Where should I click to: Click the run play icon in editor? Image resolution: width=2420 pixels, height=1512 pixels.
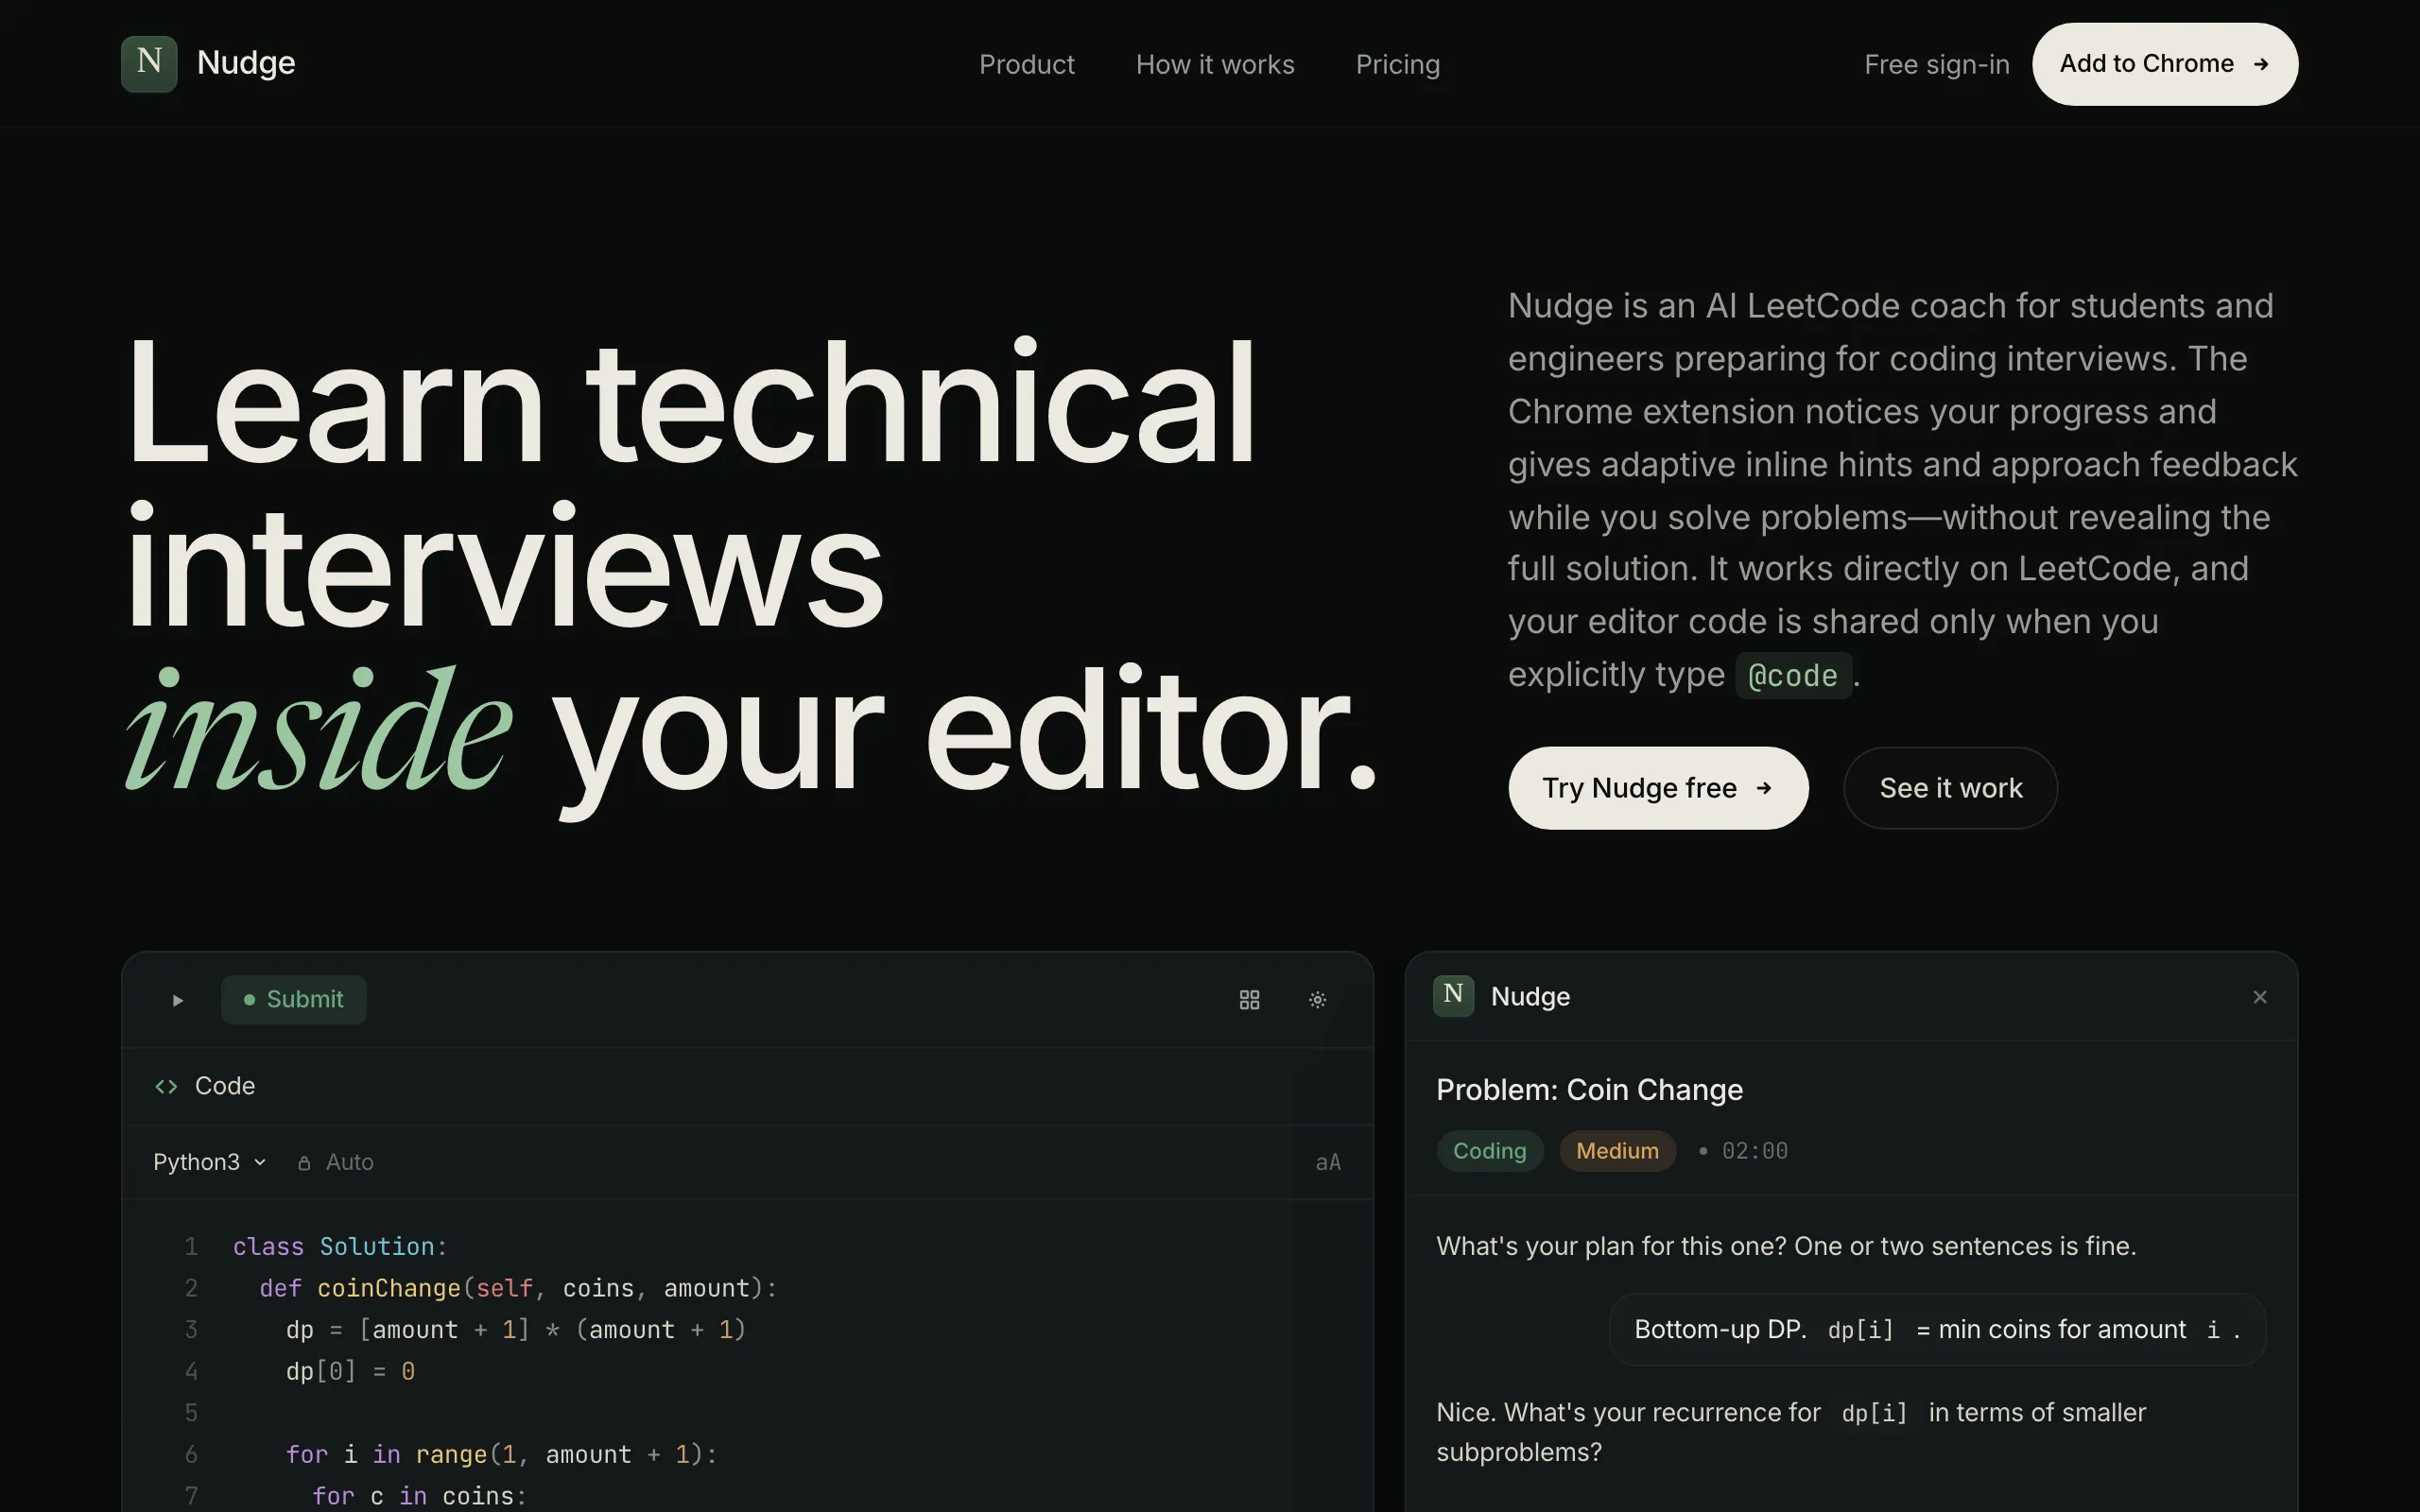pyautogui.click(x=177, y=1000)
